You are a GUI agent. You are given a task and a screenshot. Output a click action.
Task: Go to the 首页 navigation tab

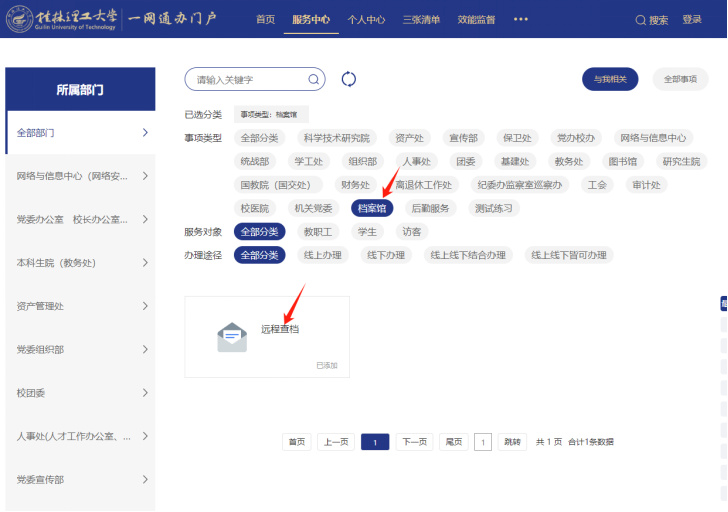(x=265, y=20)
